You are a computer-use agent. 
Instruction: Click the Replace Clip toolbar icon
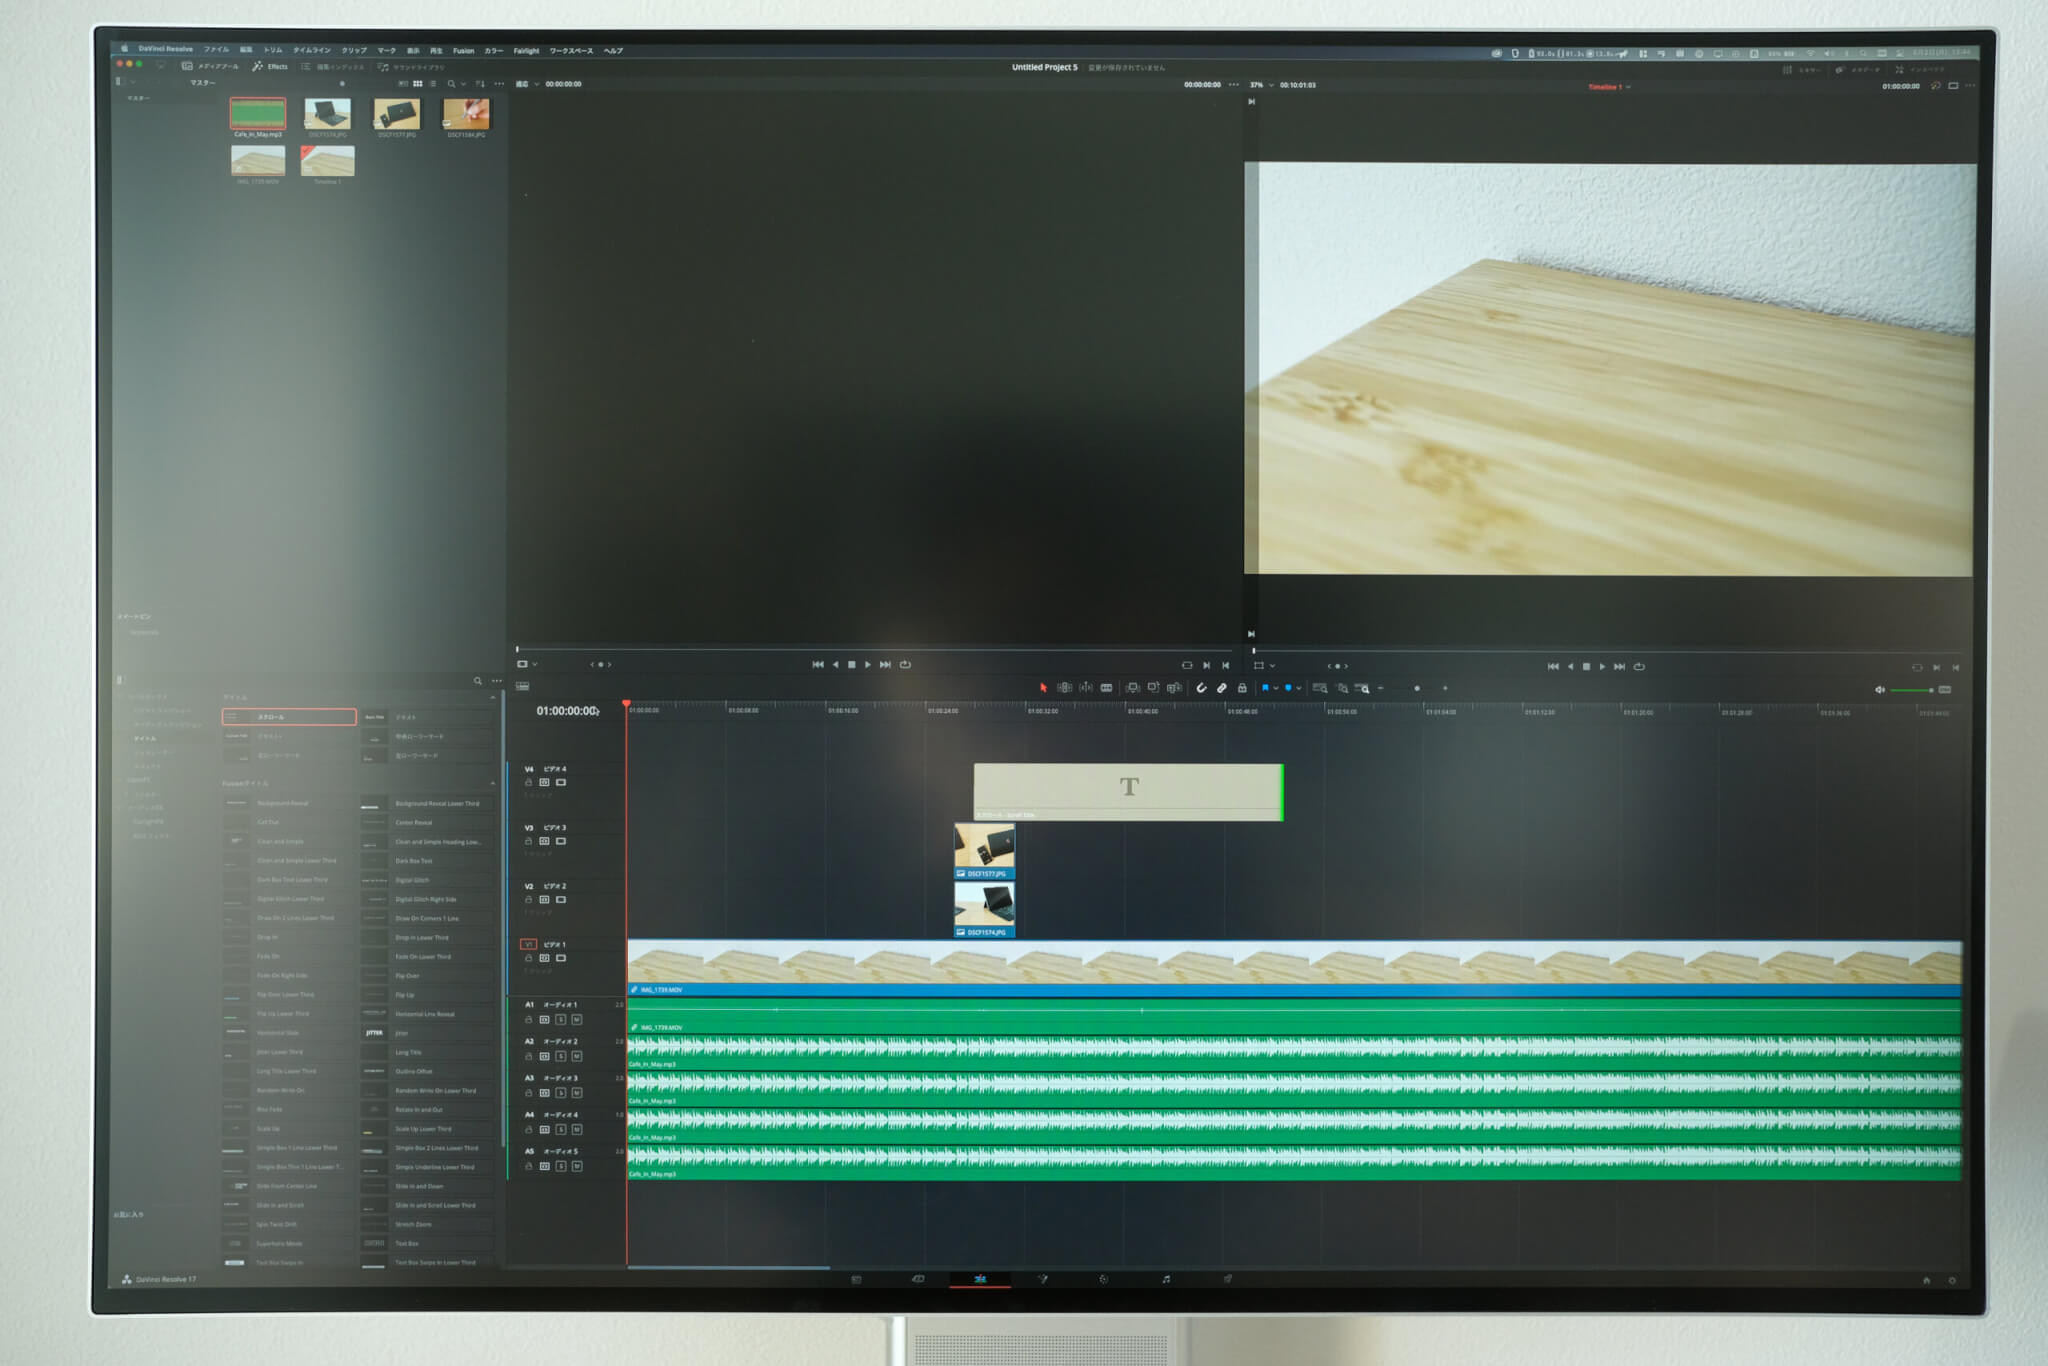click(x=1175, y=688)
